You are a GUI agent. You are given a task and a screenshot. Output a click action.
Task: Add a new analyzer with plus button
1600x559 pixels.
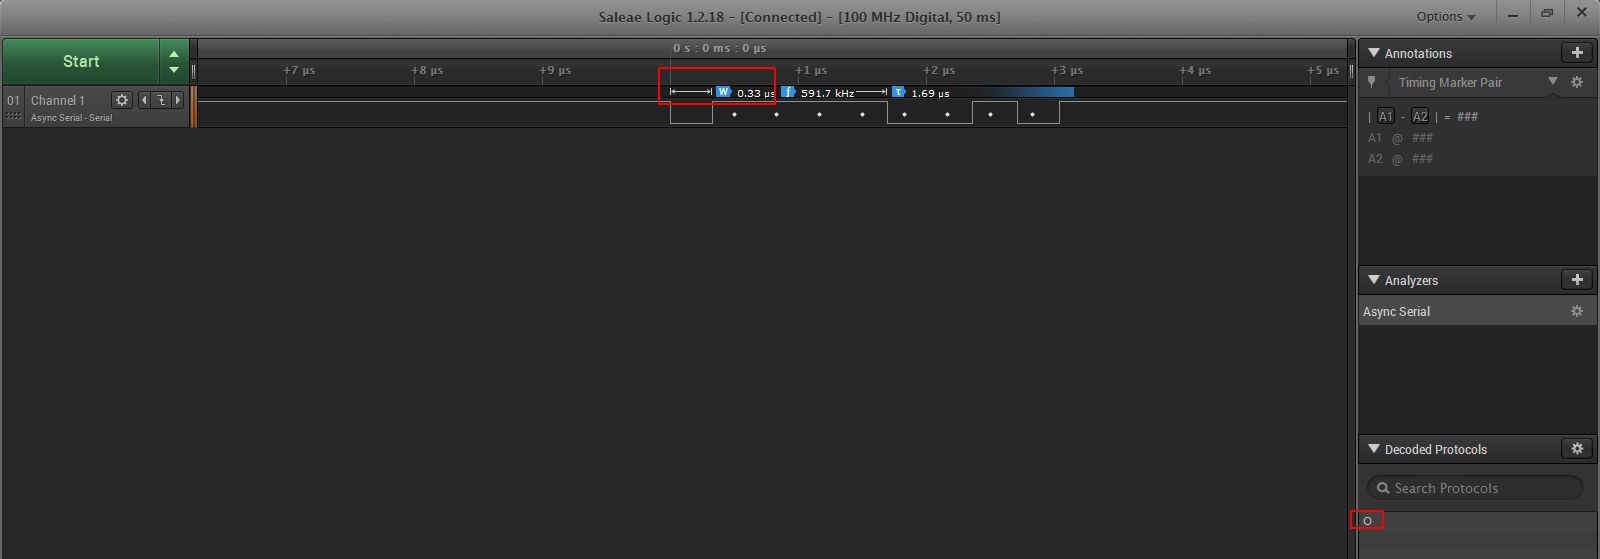[x=1577, y=280]
